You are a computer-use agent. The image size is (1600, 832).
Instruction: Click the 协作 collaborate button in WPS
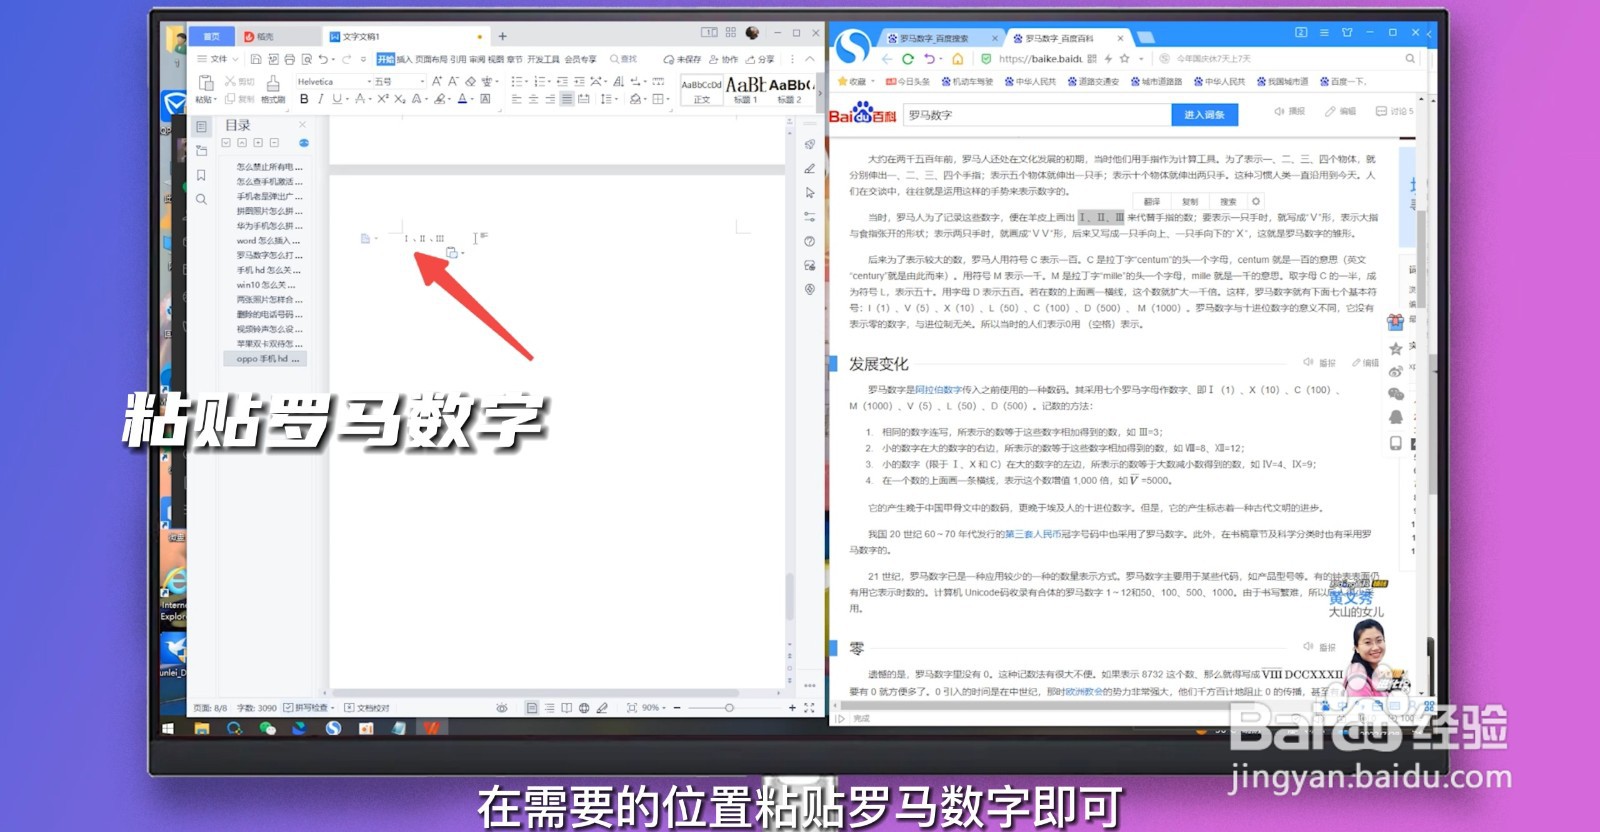click(724, 59)
